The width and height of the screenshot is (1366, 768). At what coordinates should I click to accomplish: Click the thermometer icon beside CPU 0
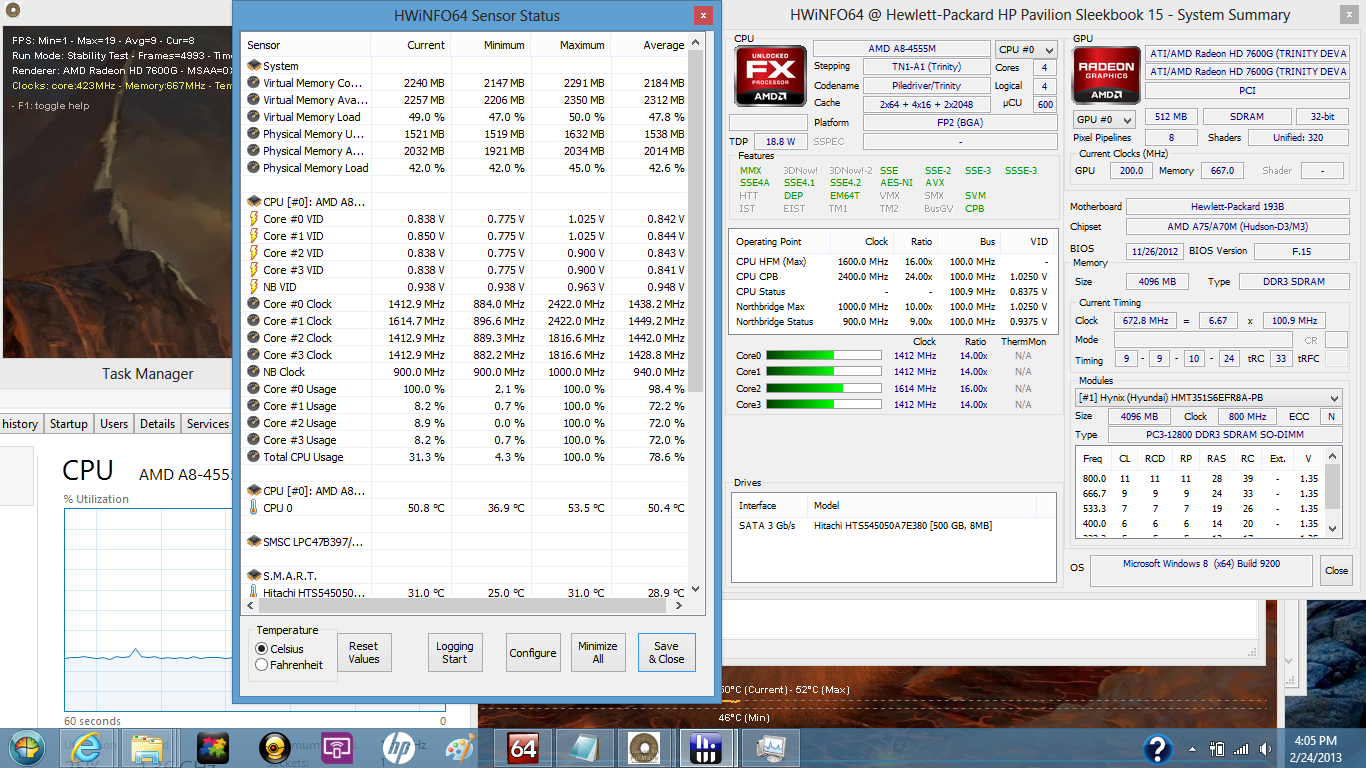pos(254,508)
